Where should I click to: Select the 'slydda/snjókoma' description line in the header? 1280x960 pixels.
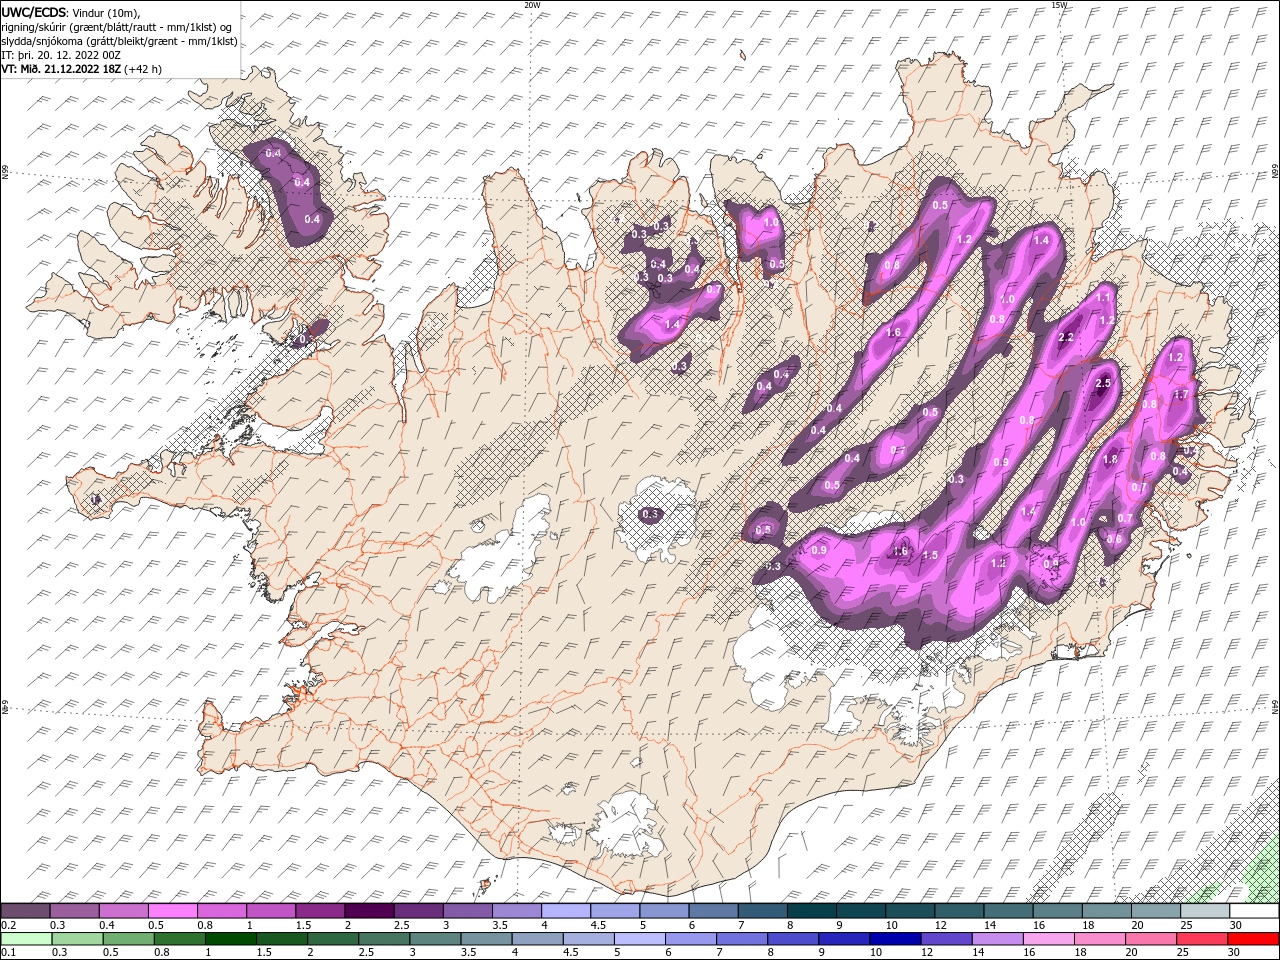pos(120,41)
